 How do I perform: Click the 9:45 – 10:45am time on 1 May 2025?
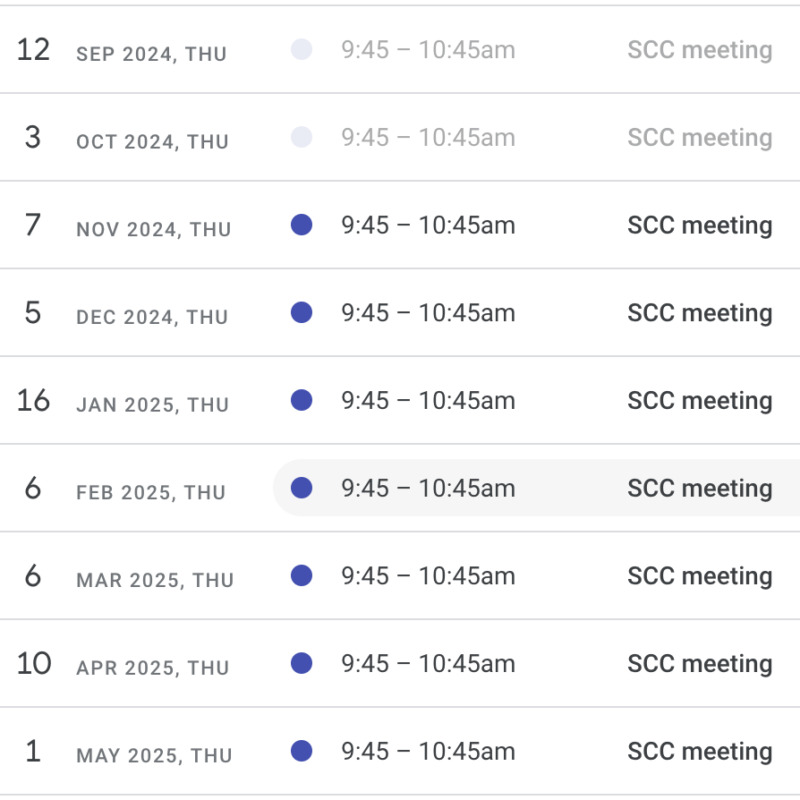[x=428, y=752]
